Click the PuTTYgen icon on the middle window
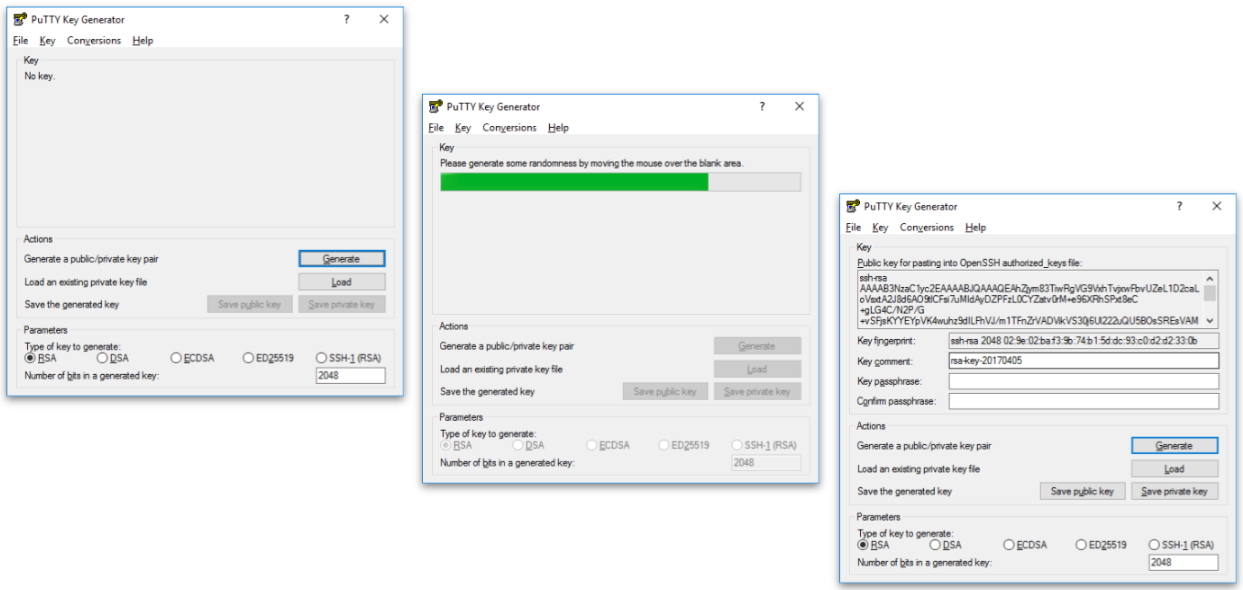This screenshot has height=590, width=1243. 434,106
